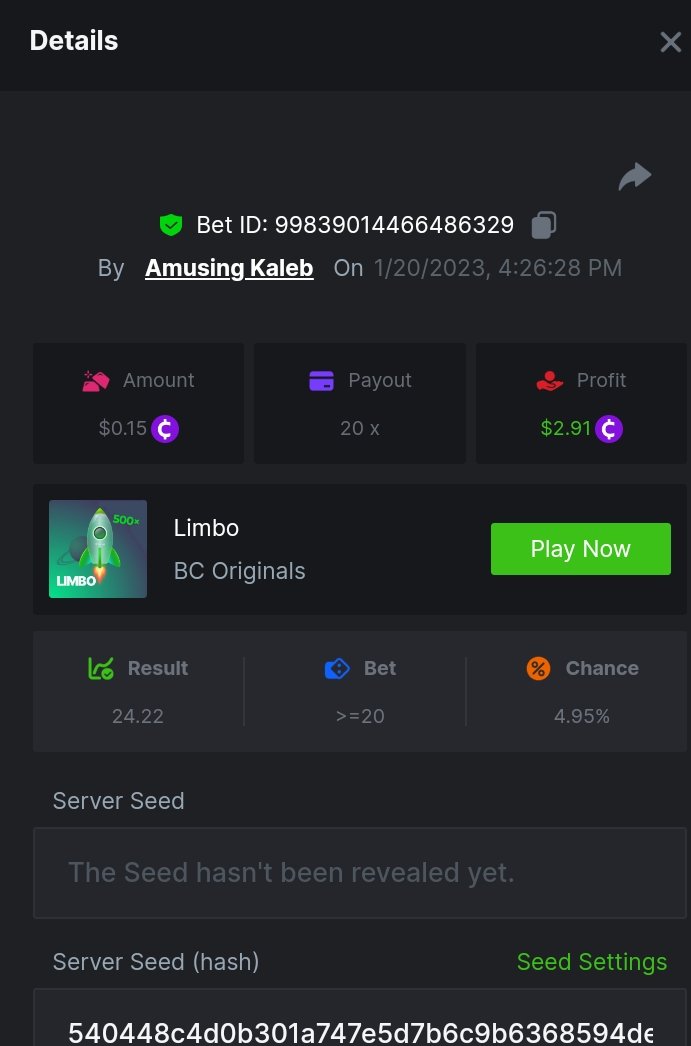Click the orange Chance percent icon

tap(538, 669)
